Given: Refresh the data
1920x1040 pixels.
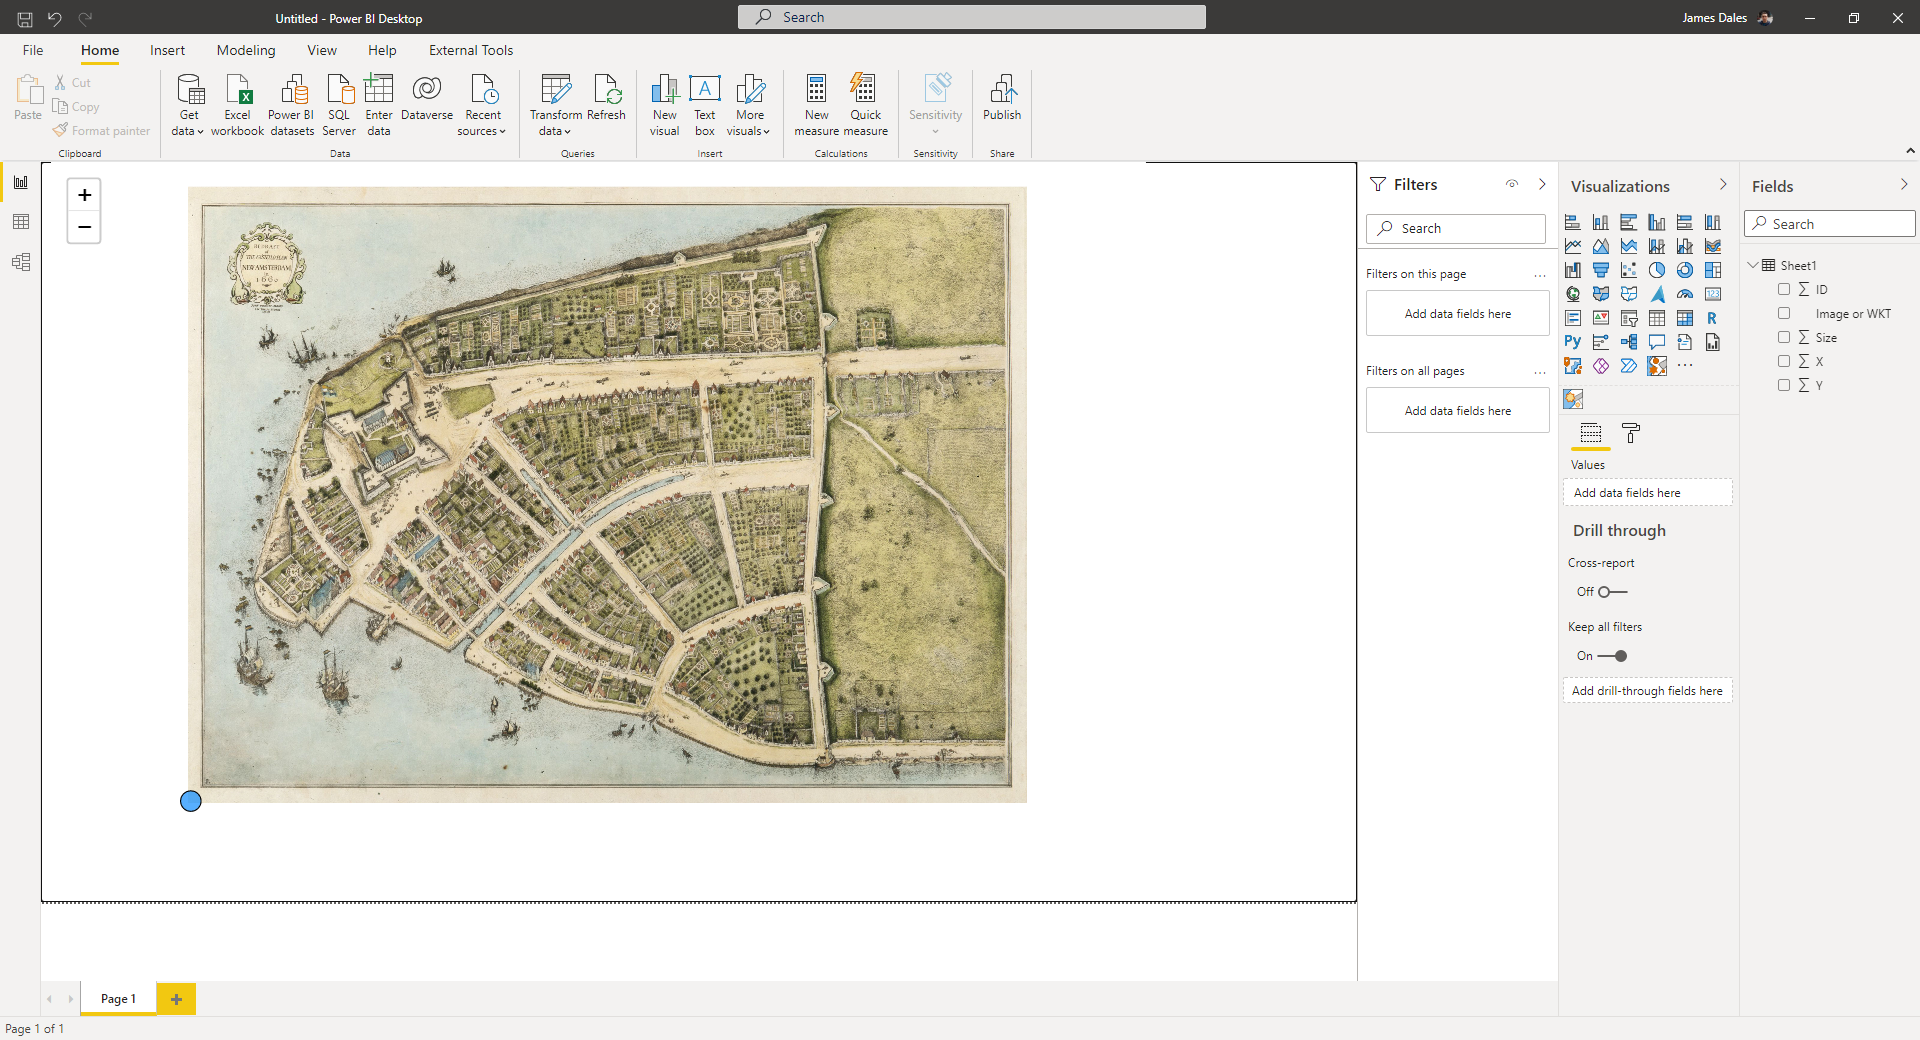Looking at the screenshot, I should (606, 98).
